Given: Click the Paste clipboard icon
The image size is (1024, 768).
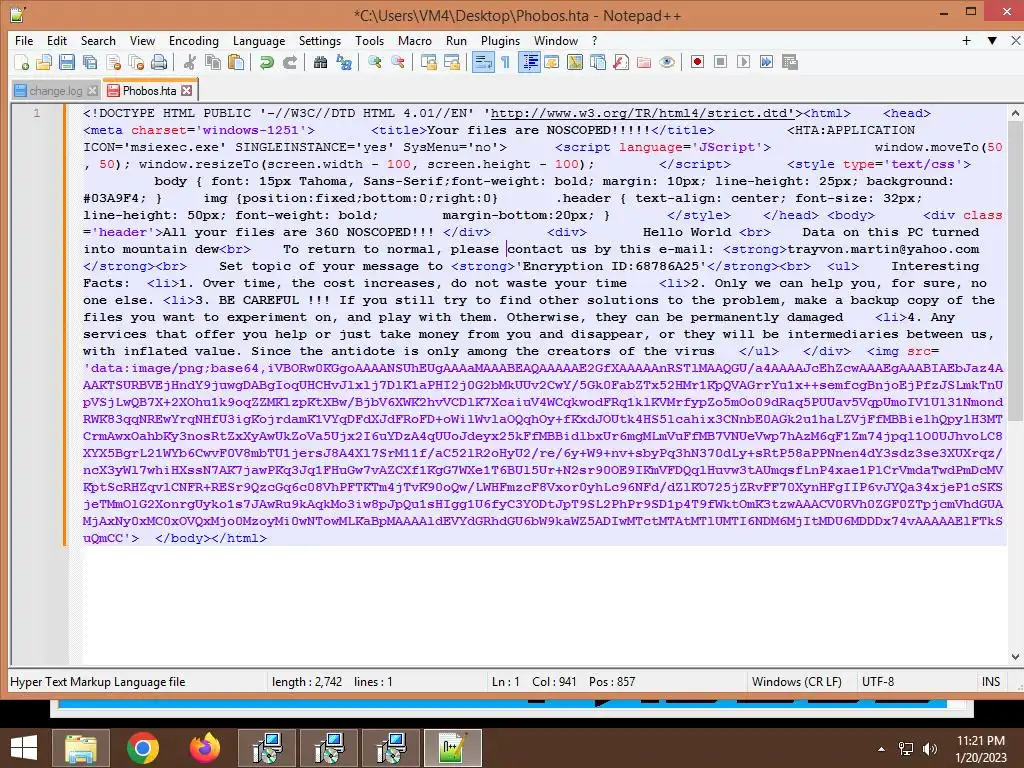Looking at the screenshot, I should (x=236, y=62).
